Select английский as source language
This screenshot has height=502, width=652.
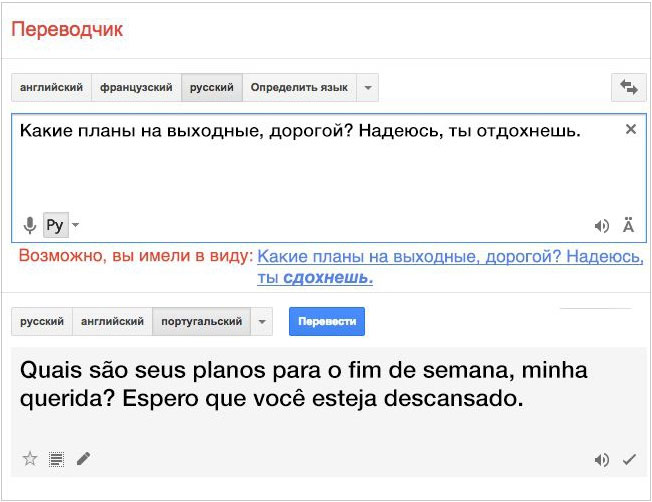point(51,88)
